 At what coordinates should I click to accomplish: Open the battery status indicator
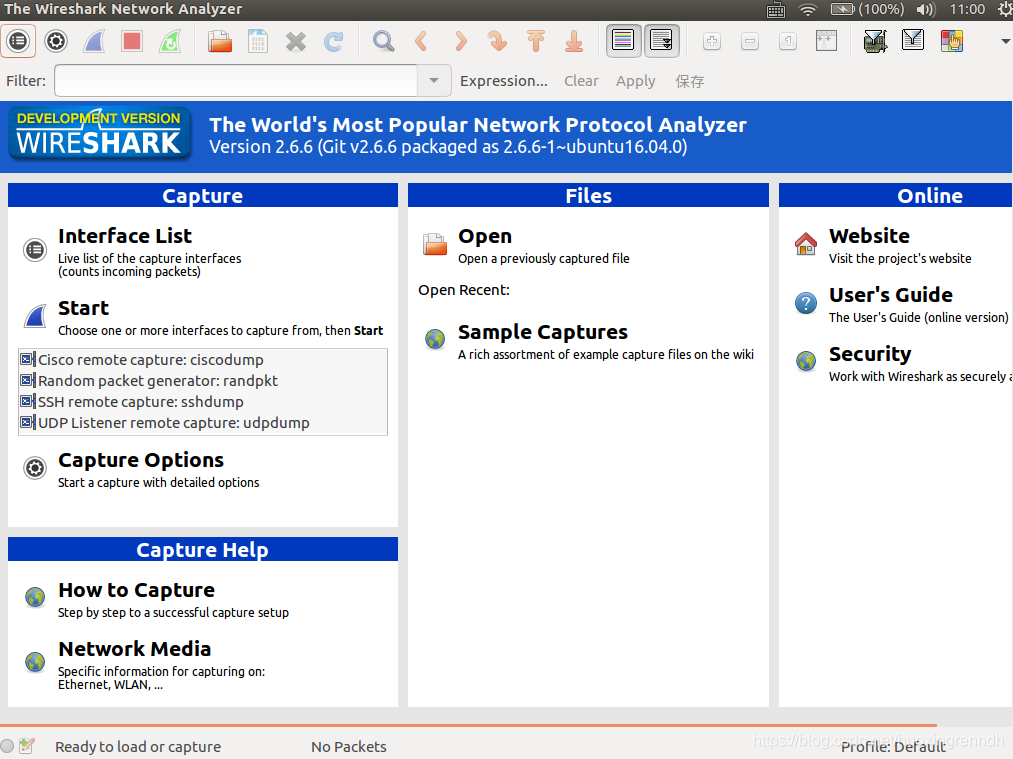tap(867, 9)
